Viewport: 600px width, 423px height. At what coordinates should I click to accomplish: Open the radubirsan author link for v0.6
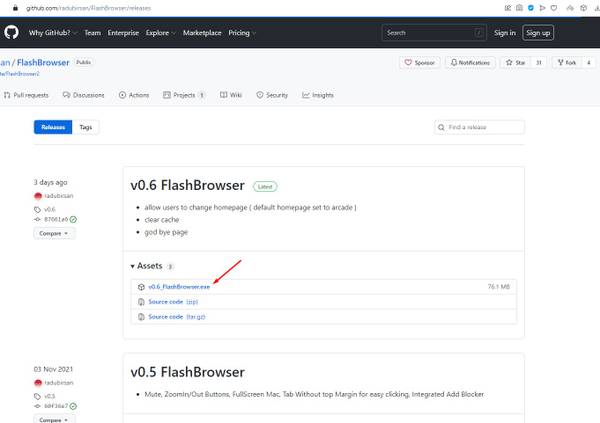point(59,196)
